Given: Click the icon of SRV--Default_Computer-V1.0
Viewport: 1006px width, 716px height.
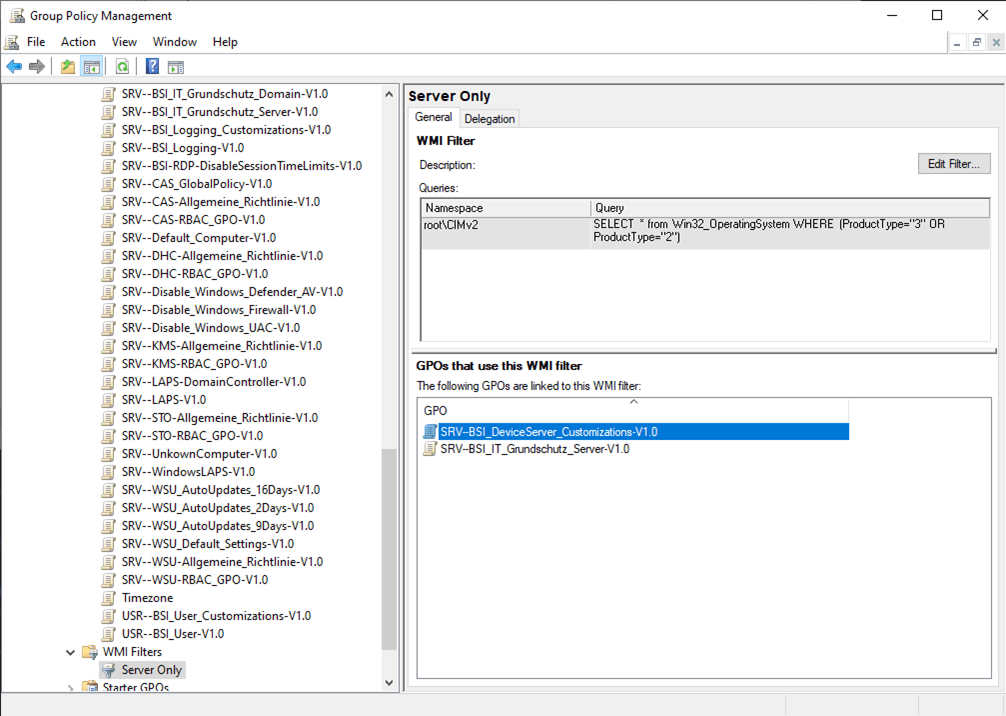Looking at the screenshot, I should pos(109,237).
